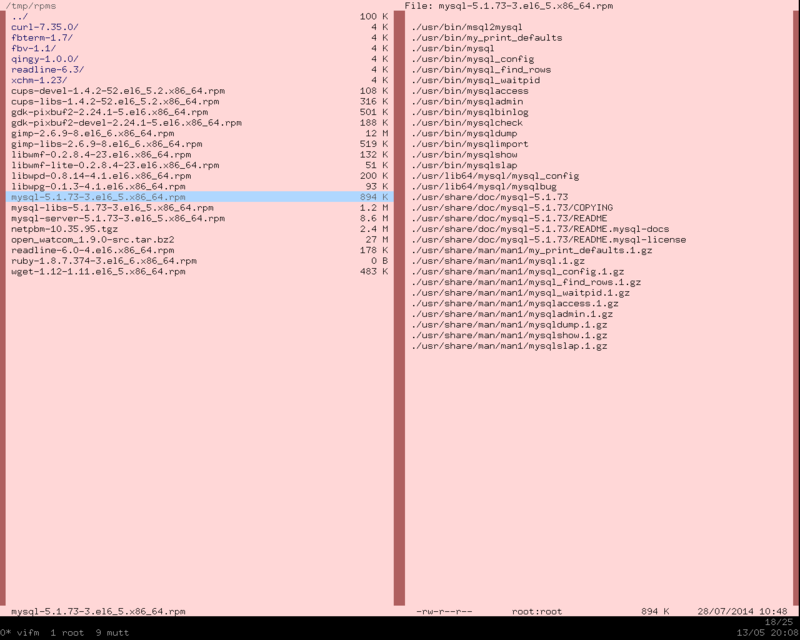The width and height of the screenshot is (800, 640).
Task: Select ruby-1.8.7.374-3.el6_6.x86_64.rpm file
Action: [x=199, y=261]
